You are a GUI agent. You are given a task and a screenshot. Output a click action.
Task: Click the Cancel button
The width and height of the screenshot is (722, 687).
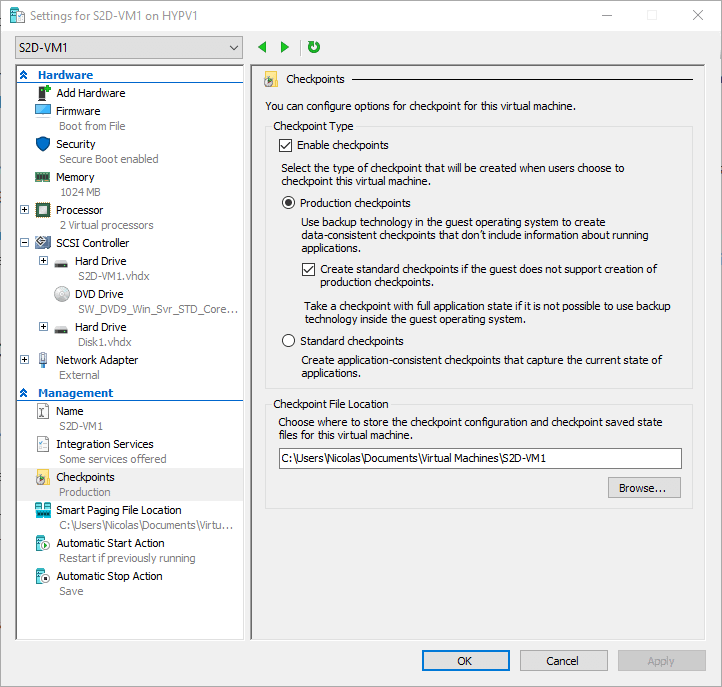point(564,661)
